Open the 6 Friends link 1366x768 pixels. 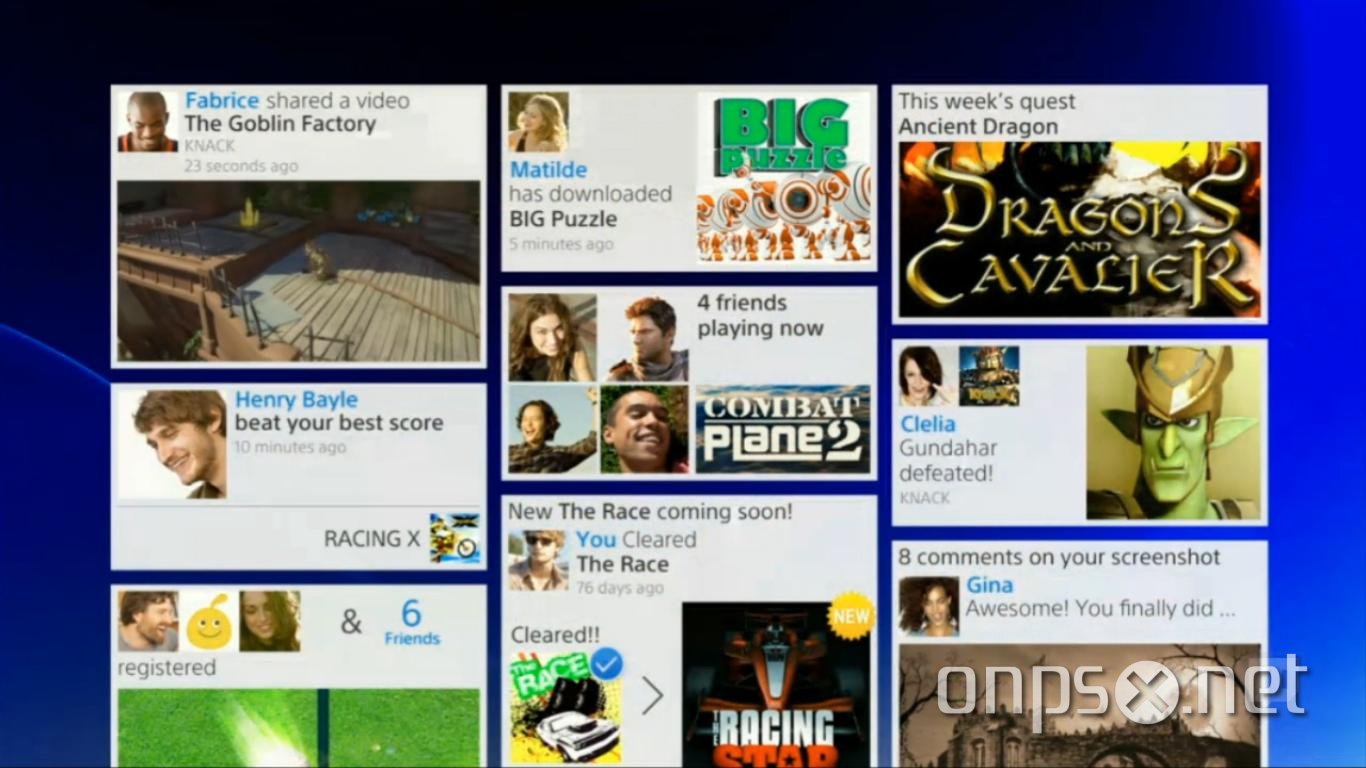tap(411, 622)
